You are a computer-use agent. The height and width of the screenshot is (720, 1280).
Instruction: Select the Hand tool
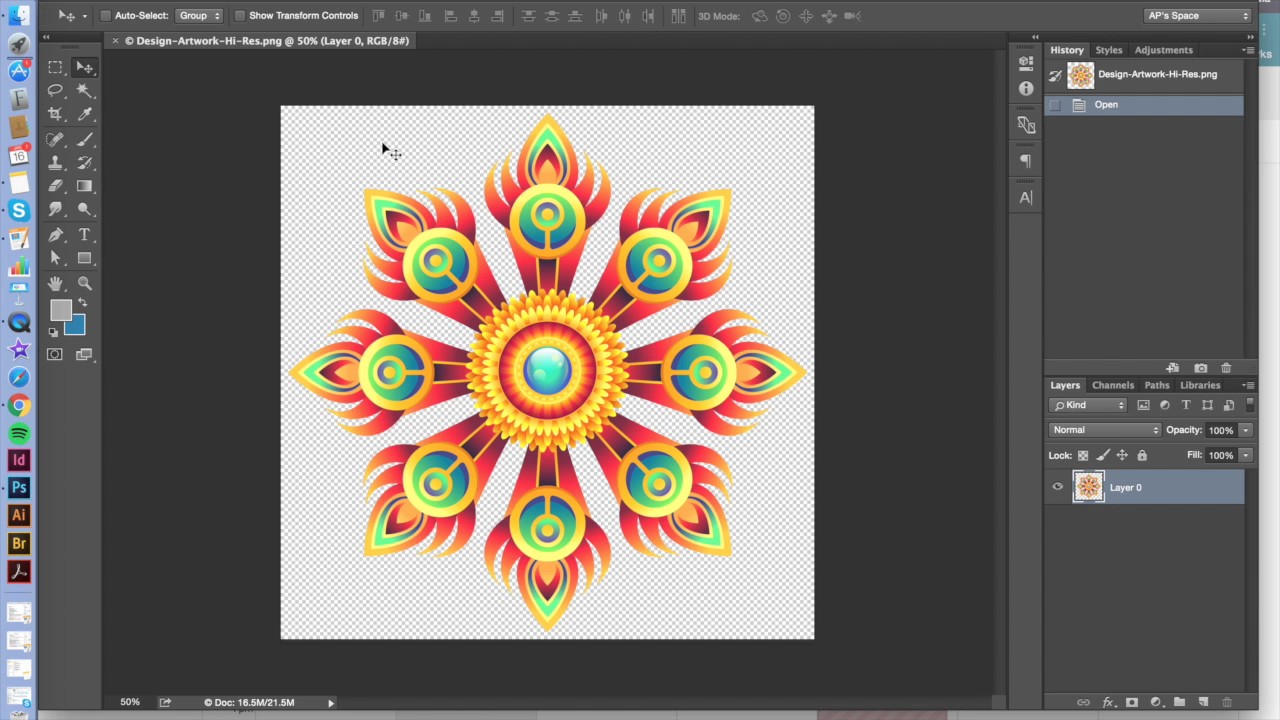55,284
